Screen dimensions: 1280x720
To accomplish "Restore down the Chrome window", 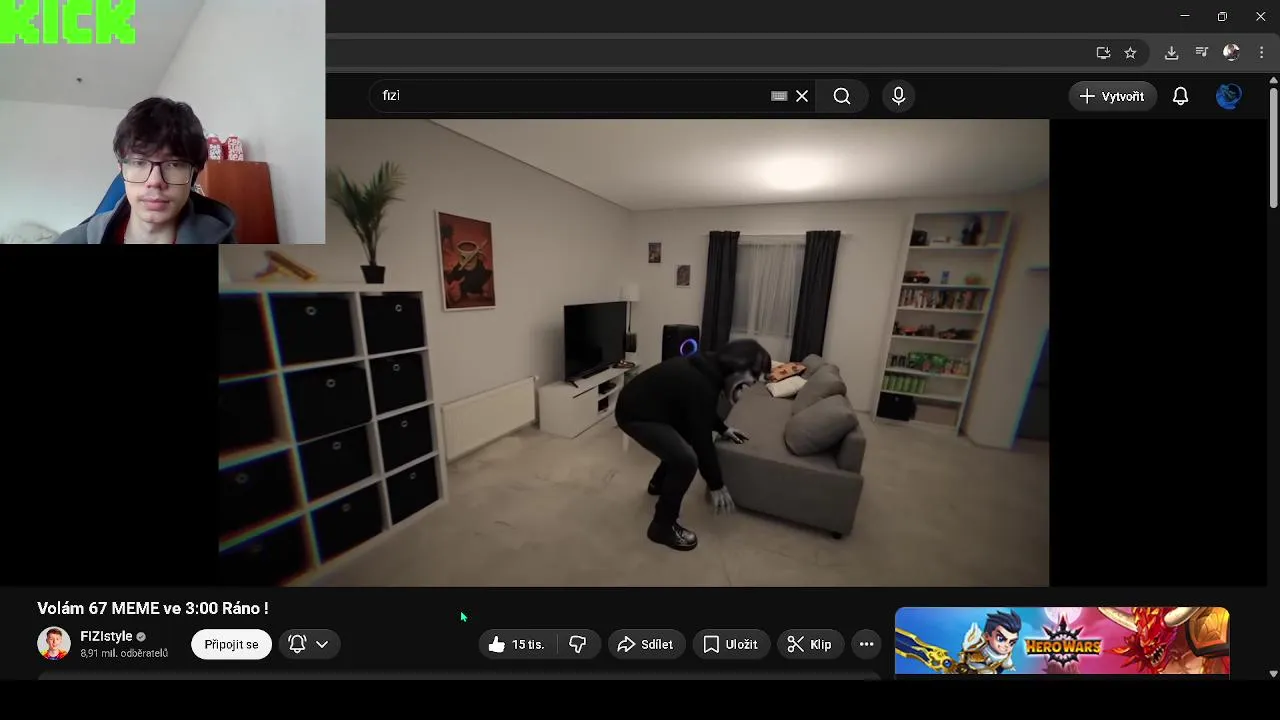I will point(1222,16).
